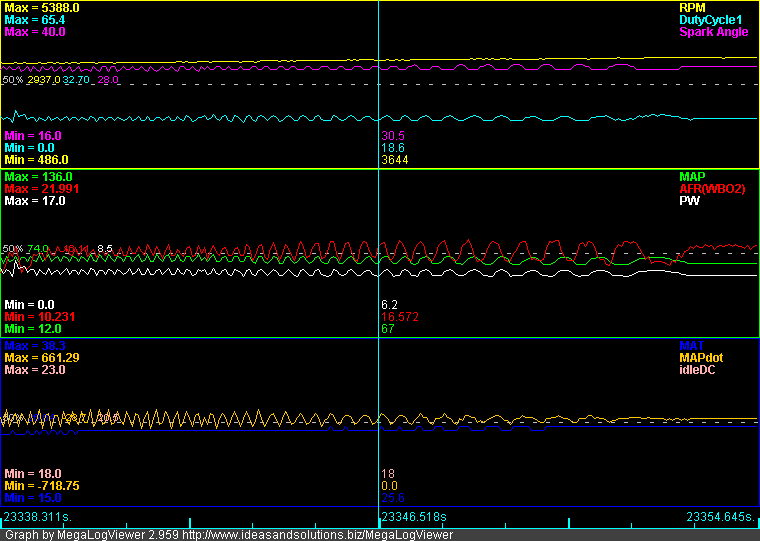
Task: Select the idleDC legend label
Action: 697,369
